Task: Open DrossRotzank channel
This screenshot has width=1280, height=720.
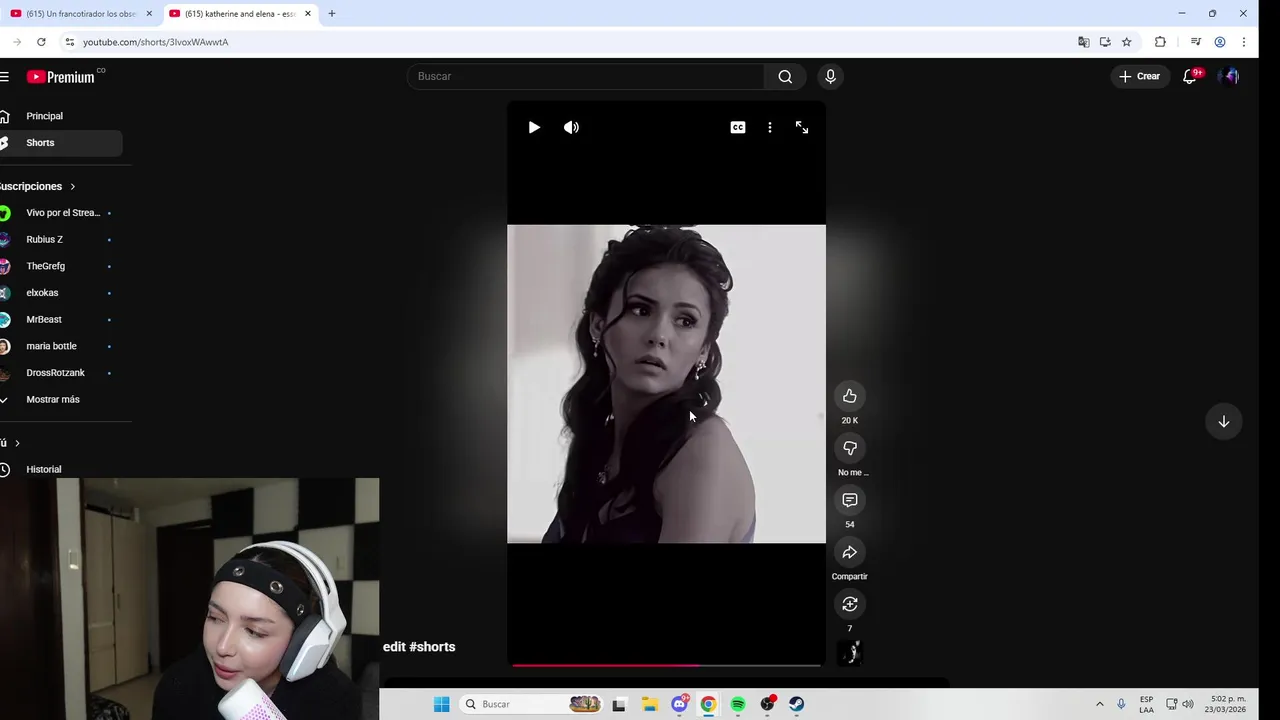Action: [60, 373]
